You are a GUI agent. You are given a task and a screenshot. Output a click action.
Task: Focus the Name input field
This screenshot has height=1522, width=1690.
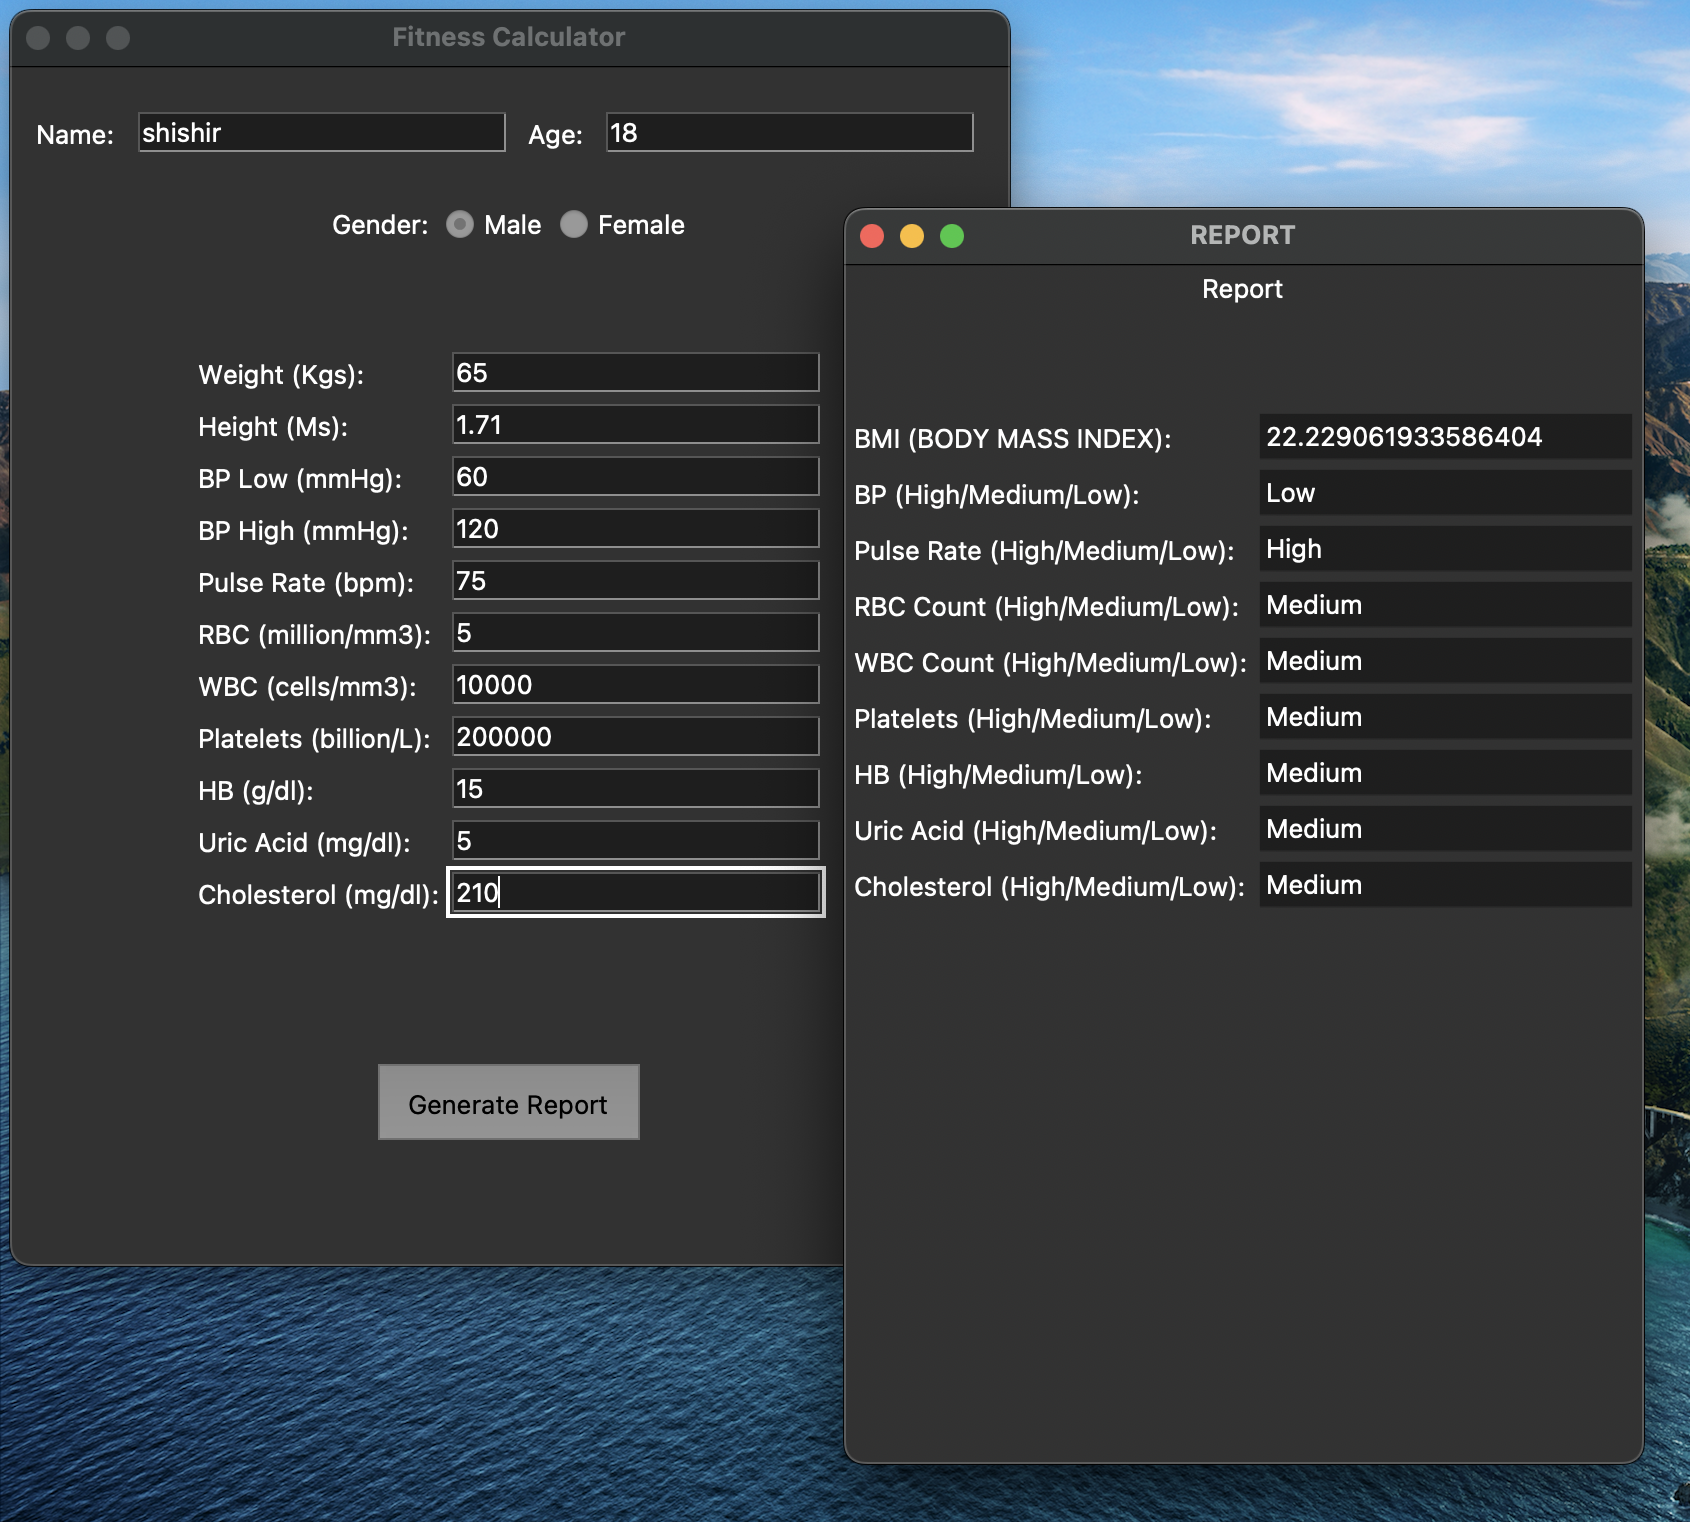pyautogui.click(x=322, y=132)
